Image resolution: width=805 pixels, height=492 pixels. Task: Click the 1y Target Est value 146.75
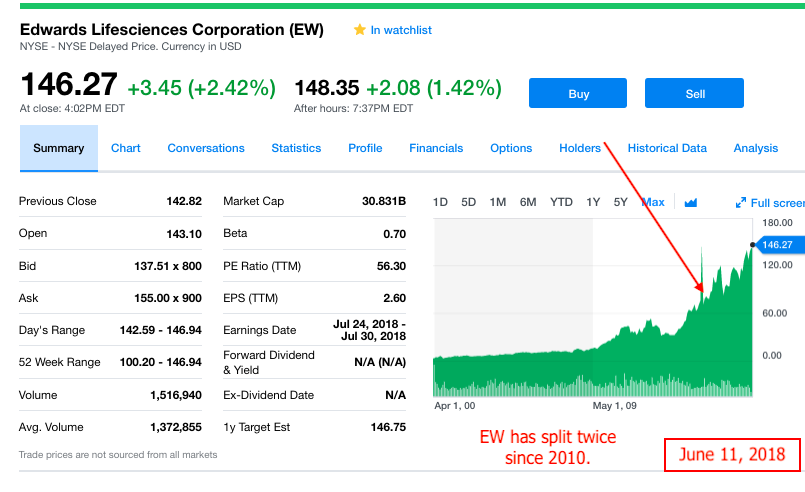tap(388, 427)
